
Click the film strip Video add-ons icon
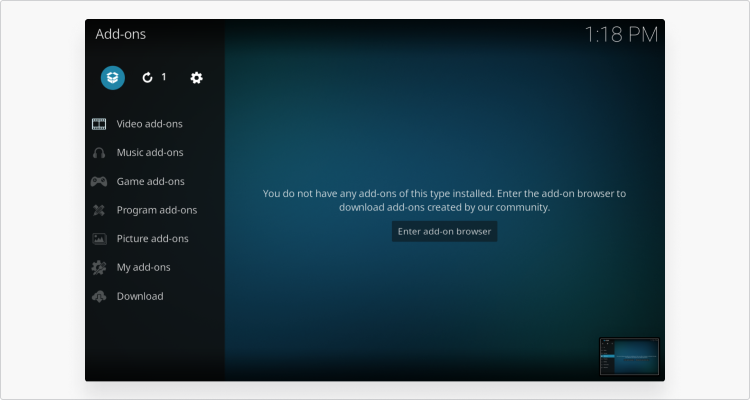[99, 124]
